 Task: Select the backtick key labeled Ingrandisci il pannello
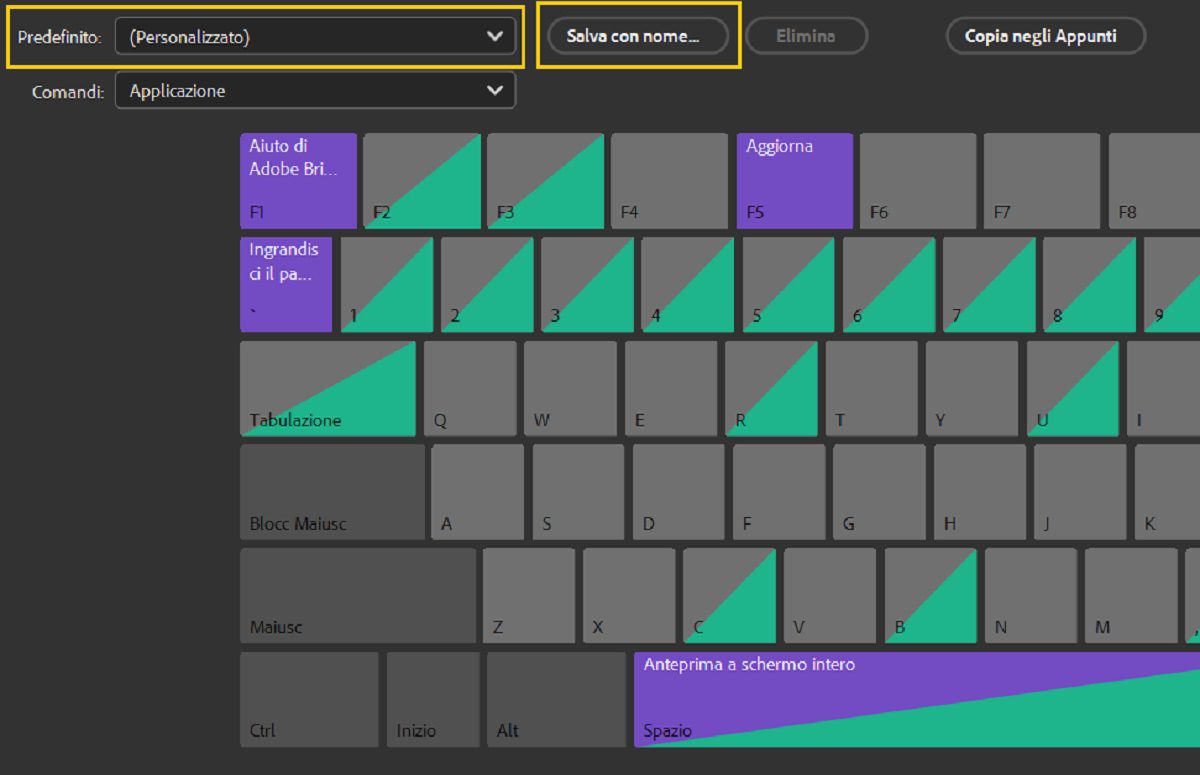pos(286,285)
